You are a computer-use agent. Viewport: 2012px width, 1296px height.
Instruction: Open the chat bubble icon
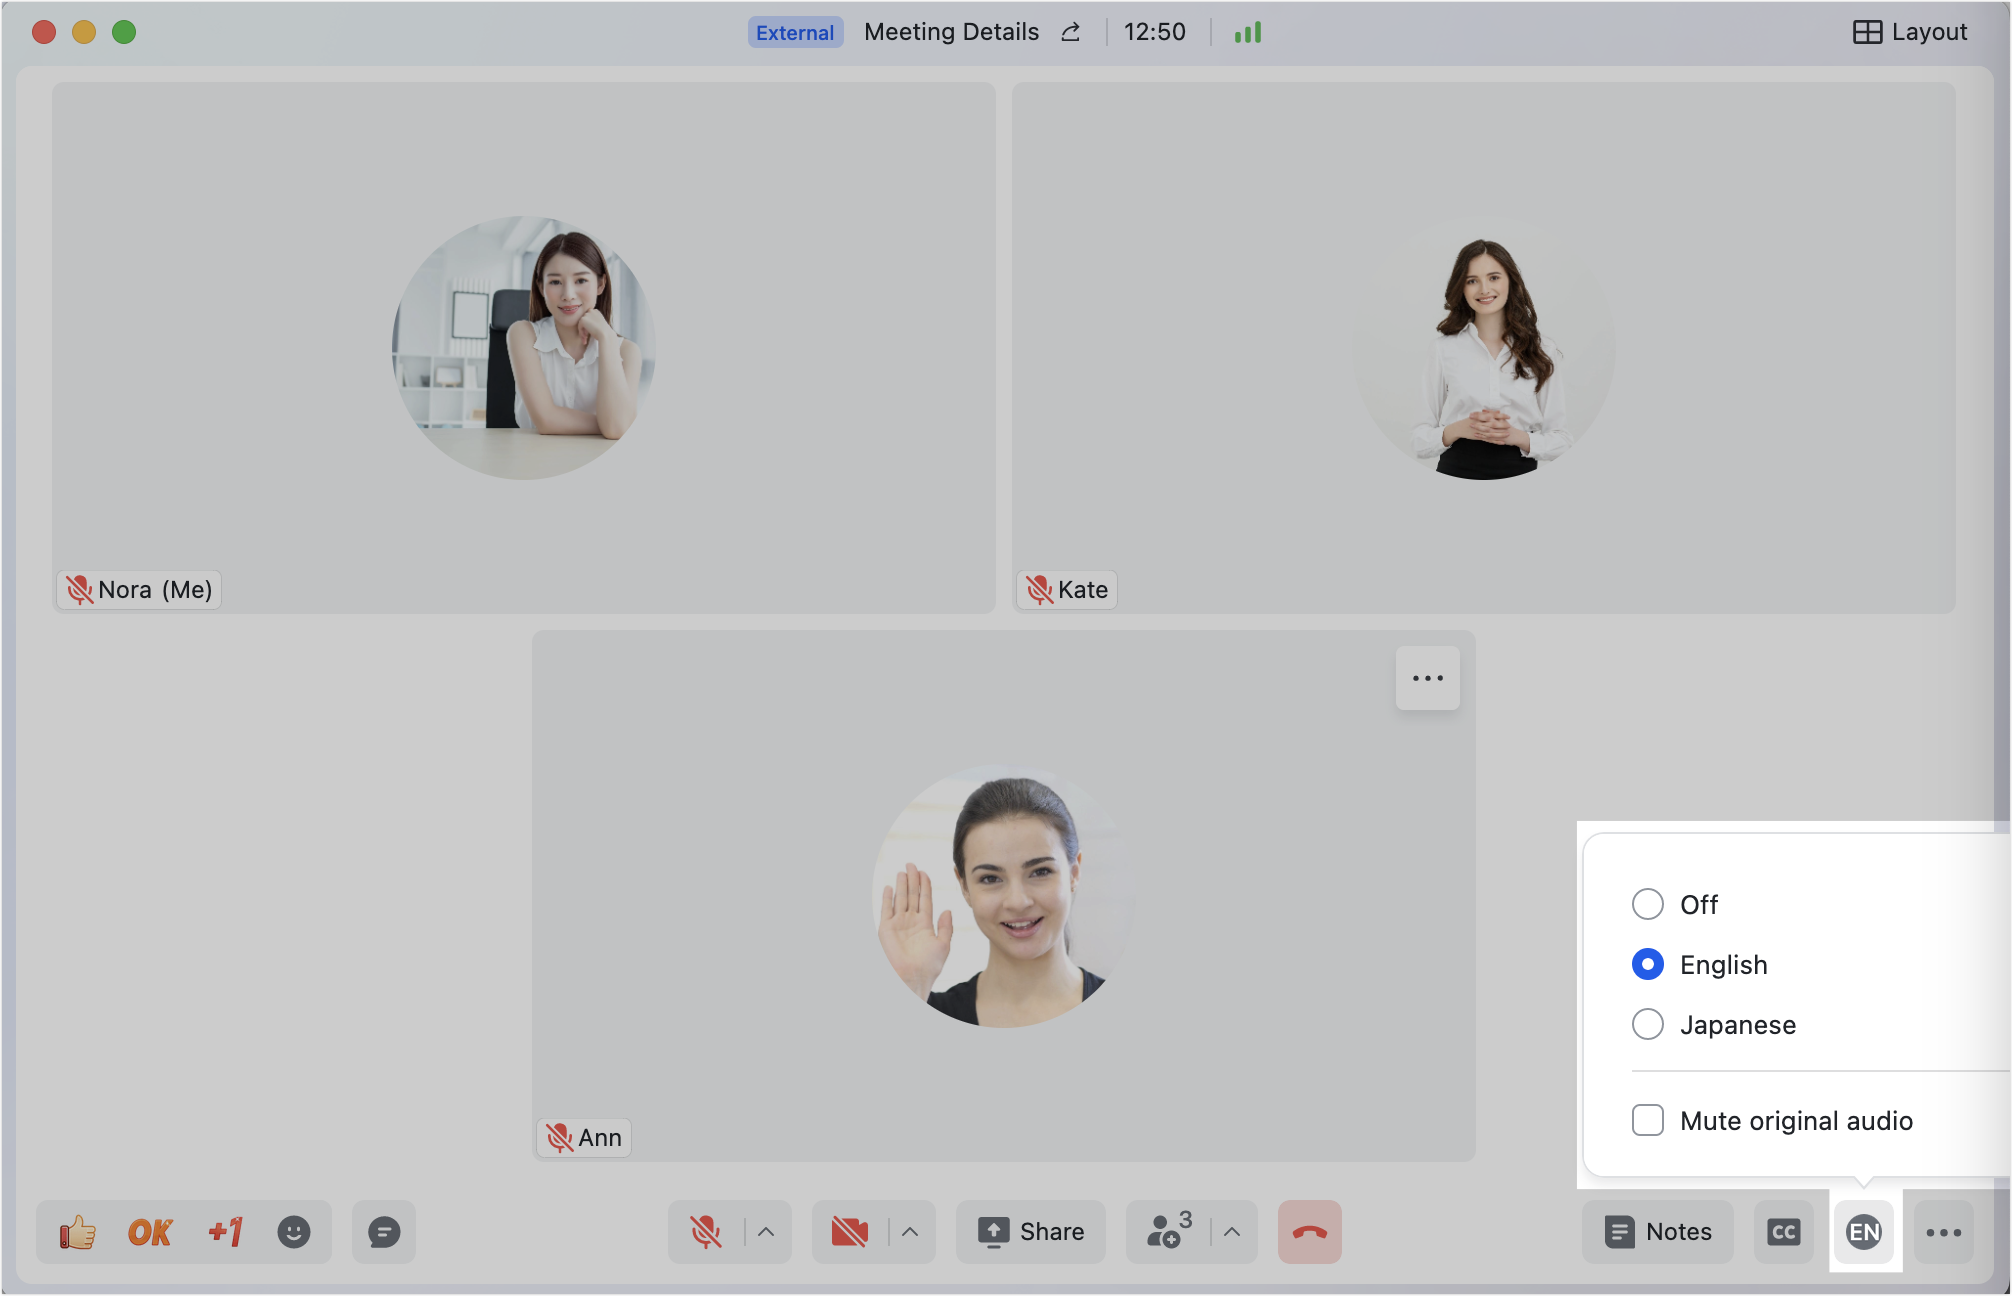pyautogui.click(x=384, y=1232)
